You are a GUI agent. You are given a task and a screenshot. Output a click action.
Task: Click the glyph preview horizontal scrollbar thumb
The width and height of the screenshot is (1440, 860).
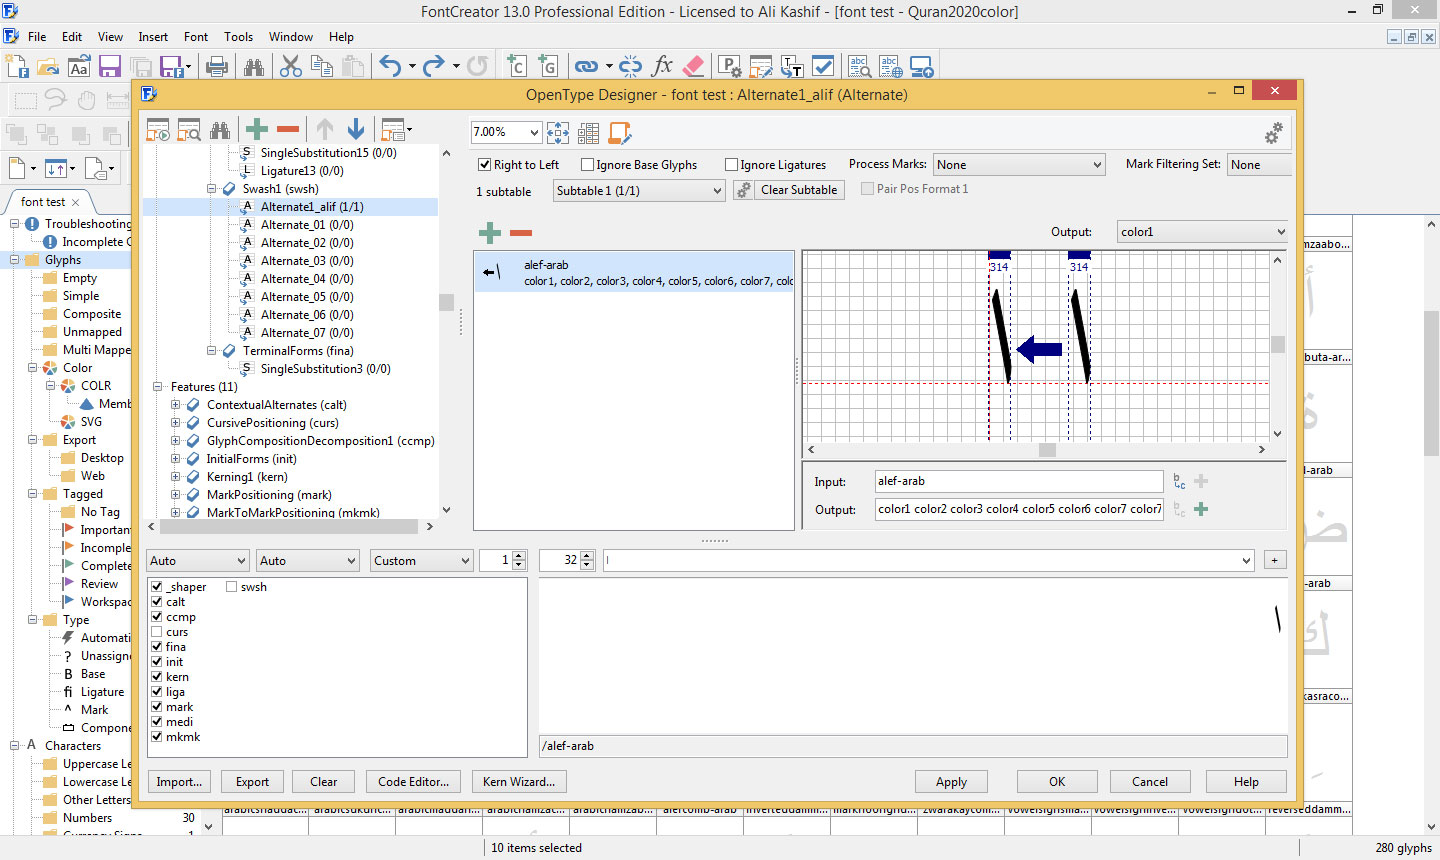(1047, 450)
